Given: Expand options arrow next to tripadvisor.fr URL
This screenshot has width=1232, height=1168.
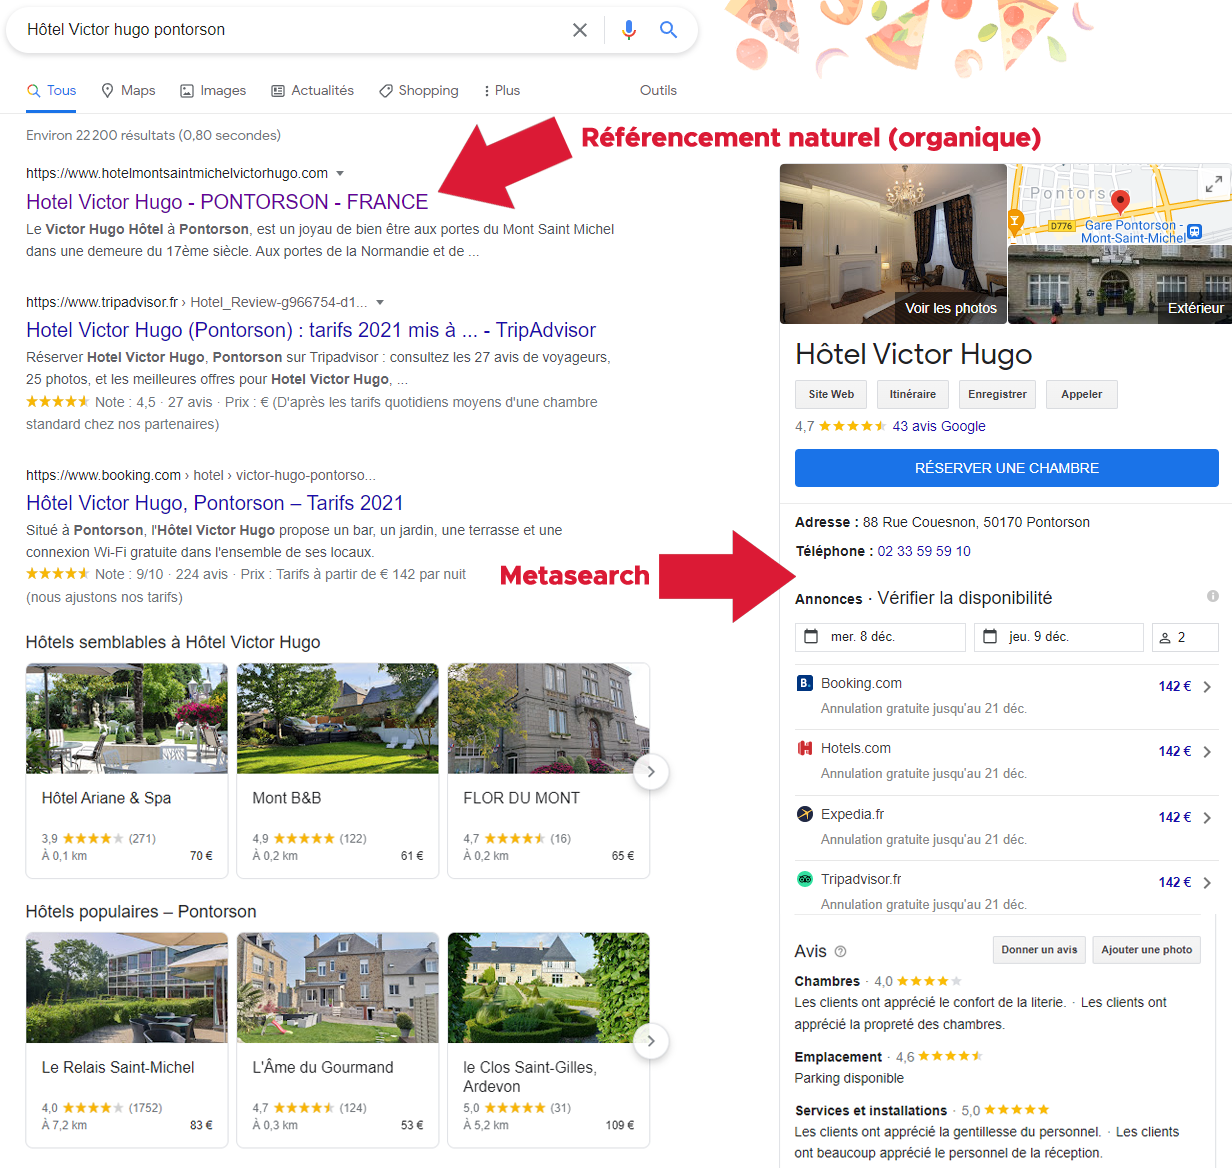Looking at the screenshot, I should coord(380,302).
